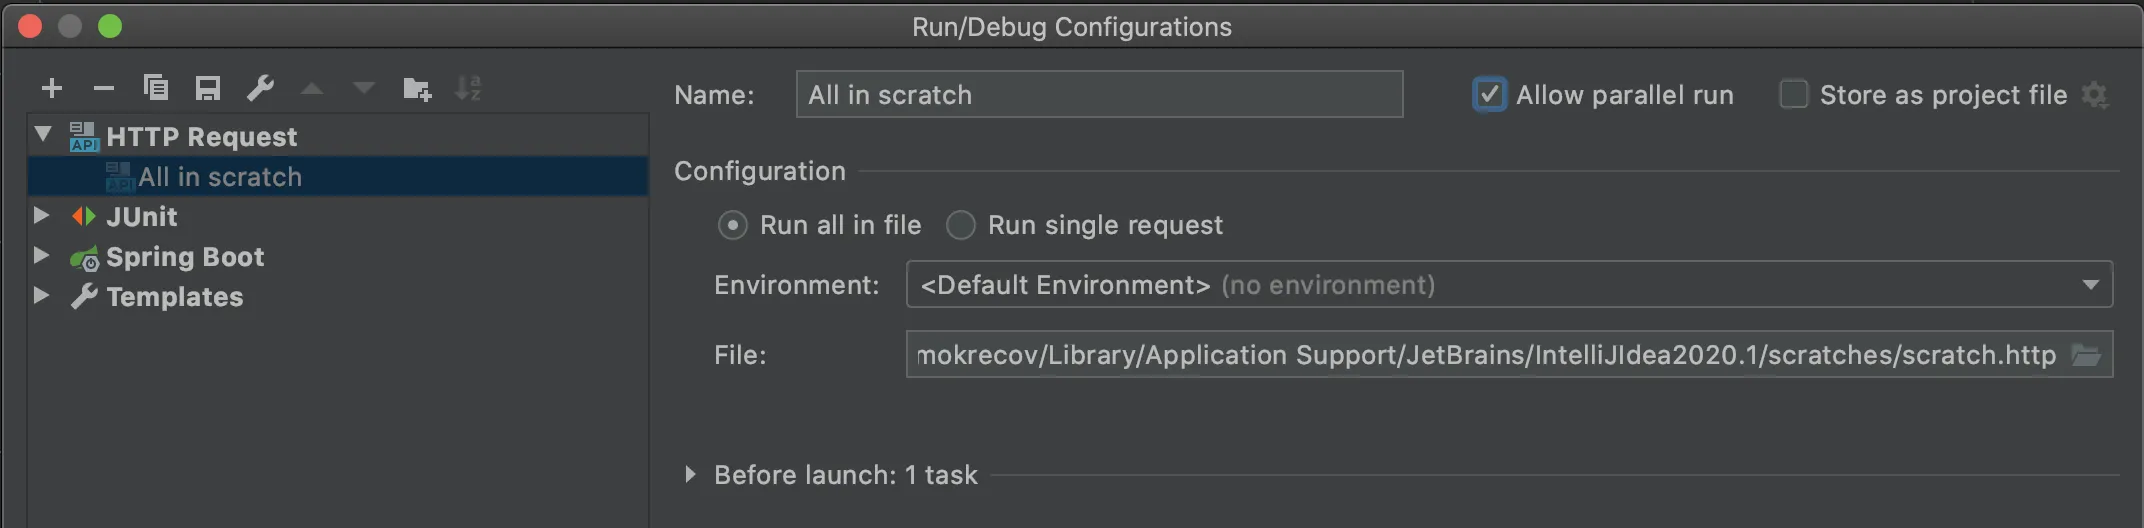
Task: Click the browse folder icon in the File field
Action: click(2086, 355)
